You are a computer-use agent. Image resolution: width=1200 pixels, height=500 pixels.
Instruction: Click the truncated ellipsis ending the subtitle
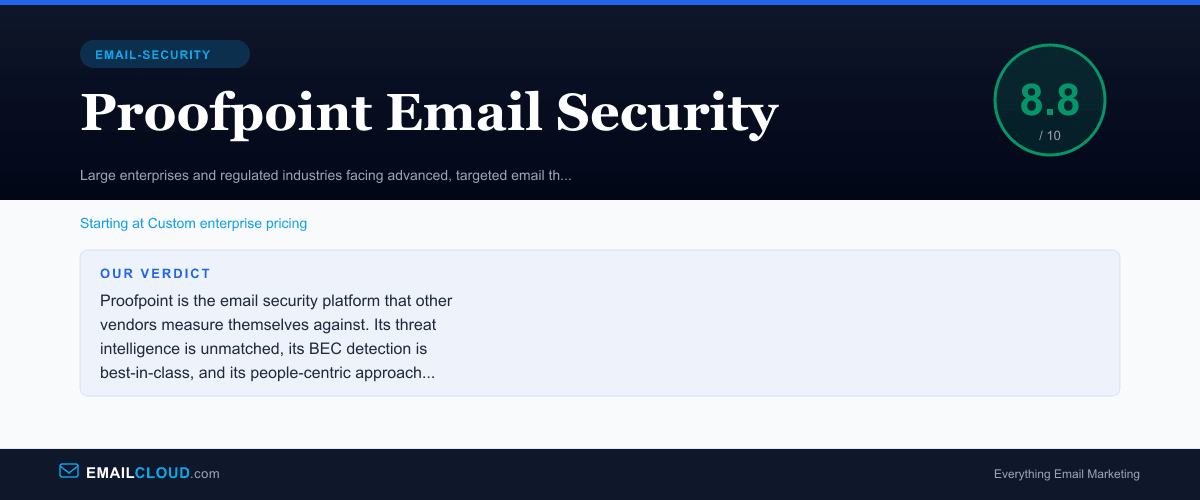[566, 176]
